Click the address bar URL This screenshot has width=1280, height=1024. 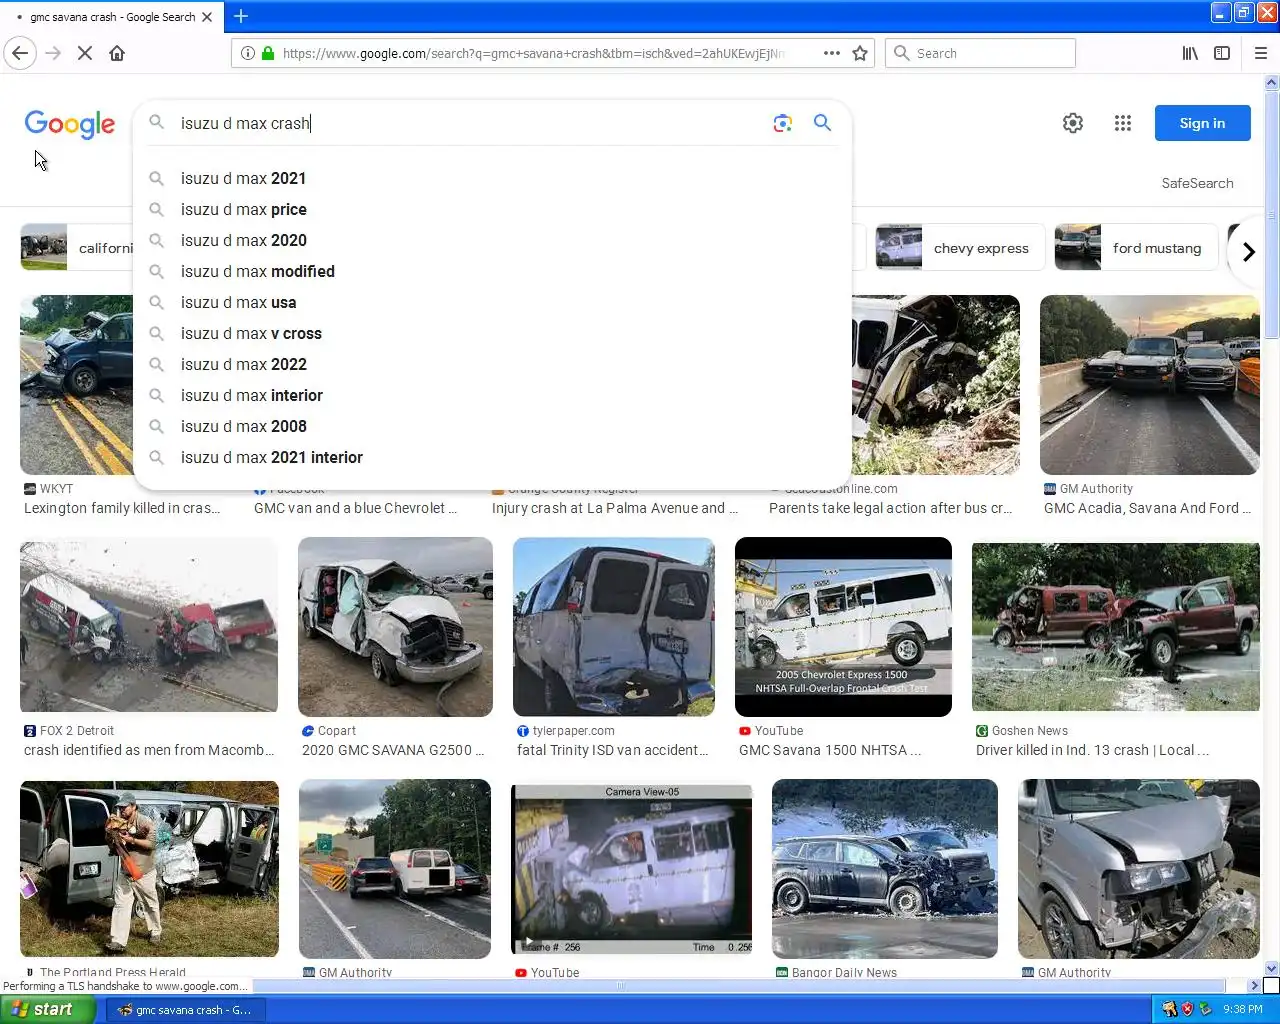pos(533,53)
